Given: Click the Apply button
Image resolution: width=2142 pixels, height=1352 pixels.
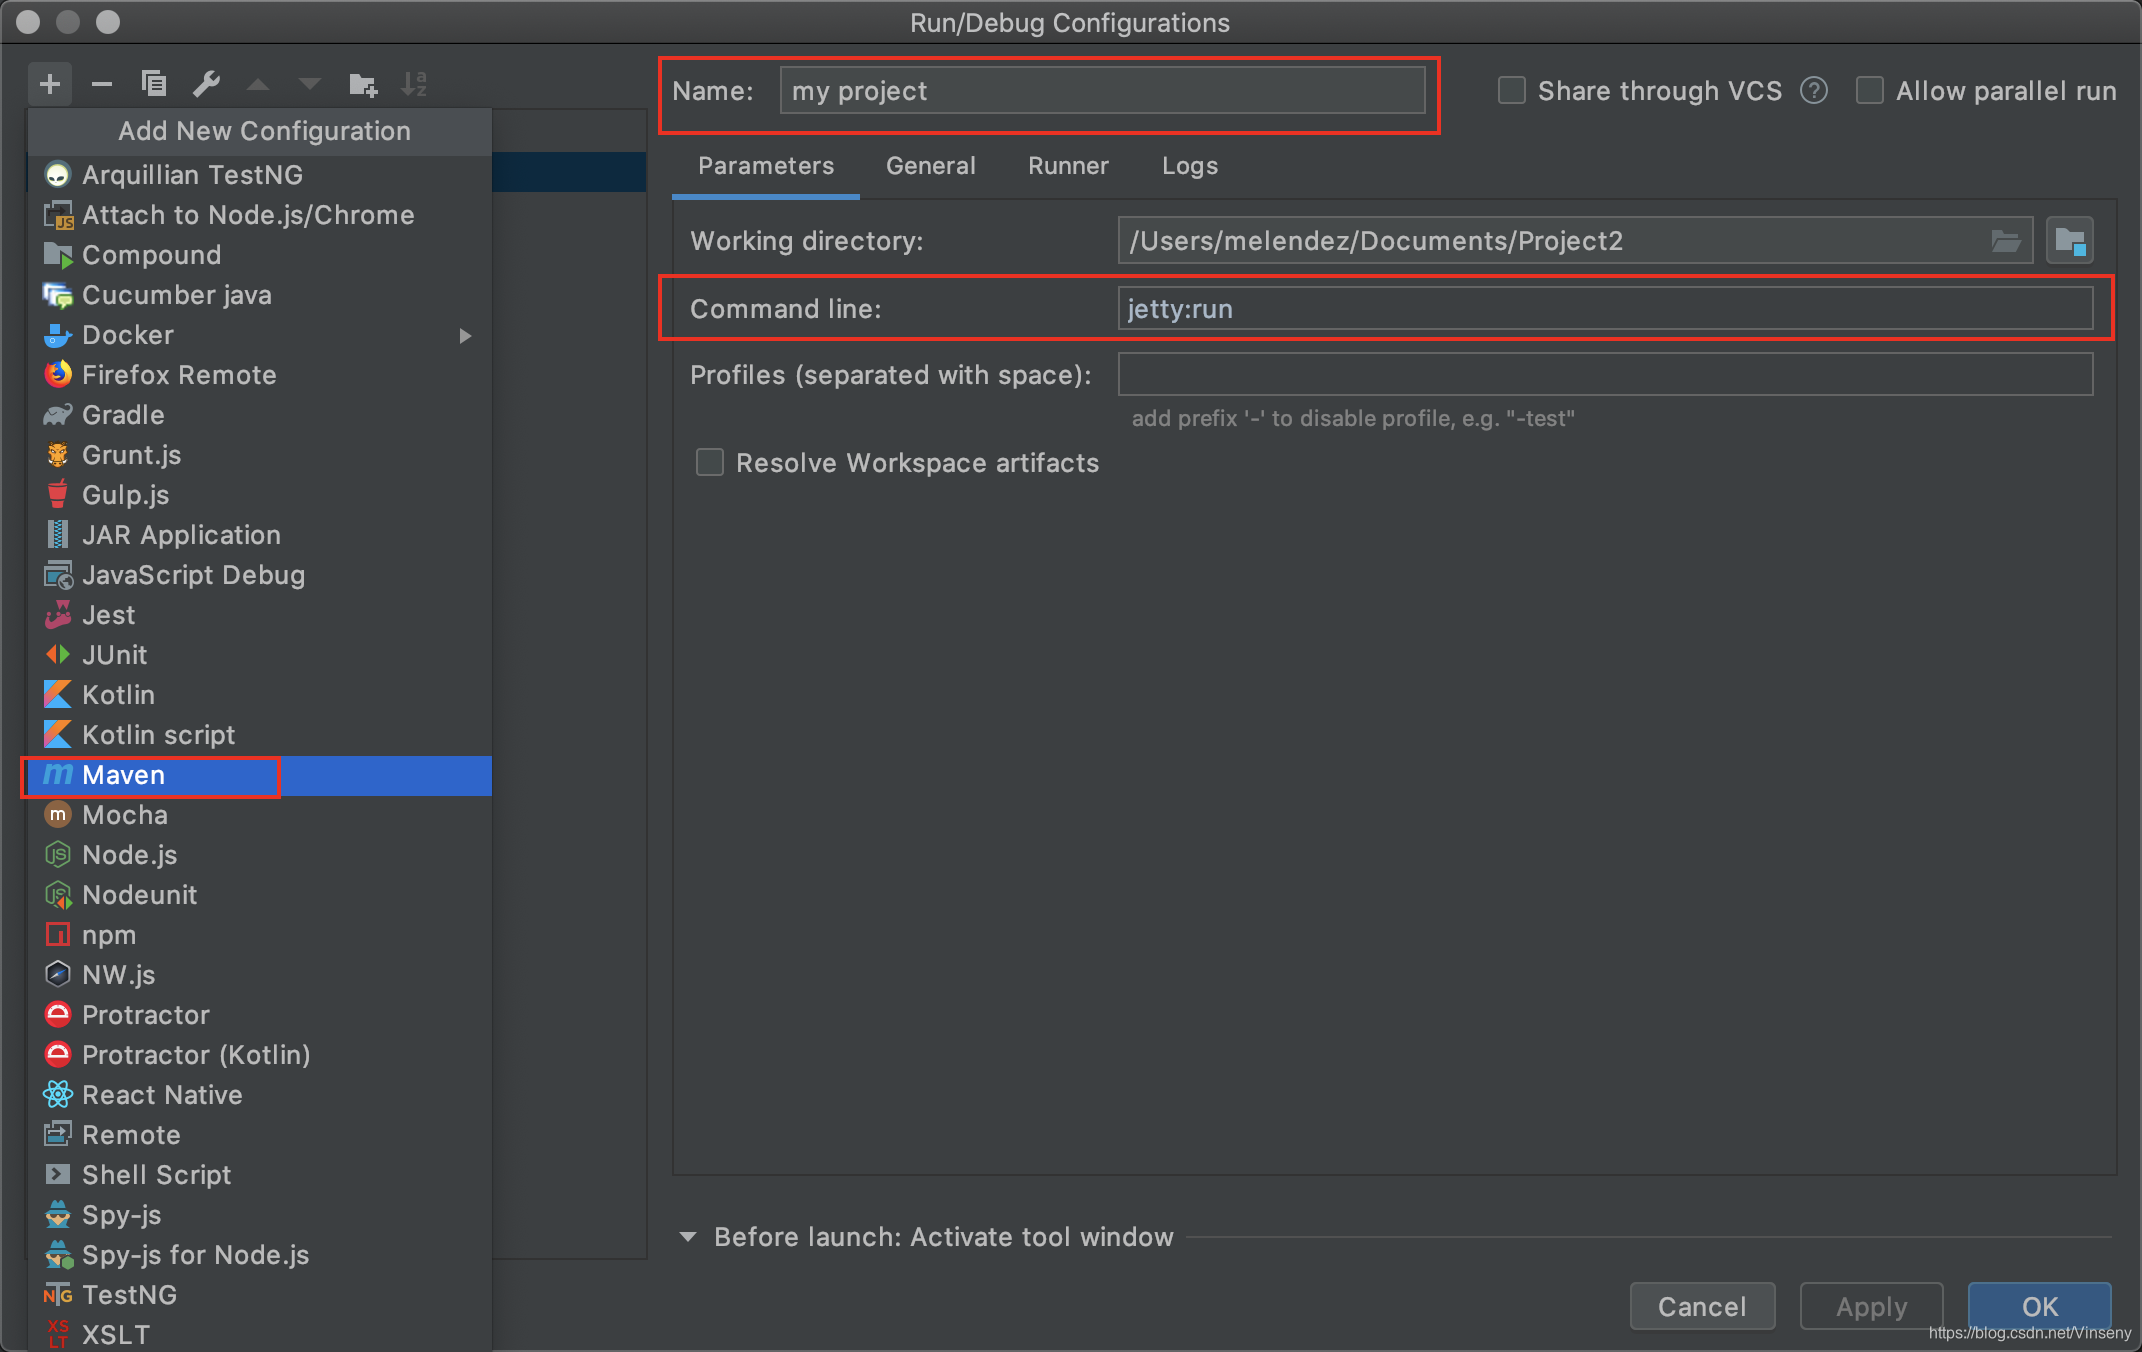Looking at the screenshot, I should (x=1868, y=1307).
